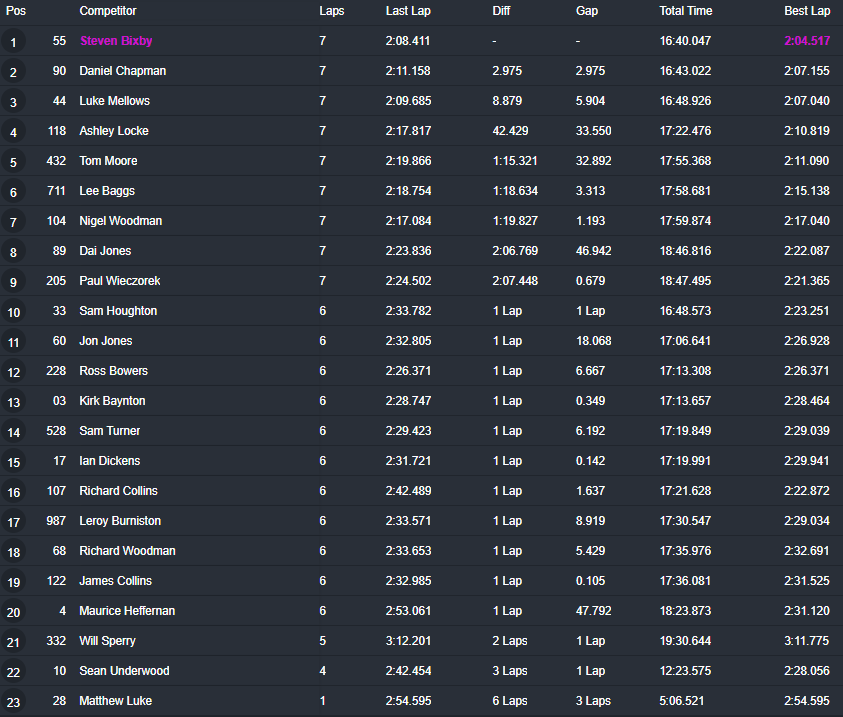Click position 20 circle badge

[x=13, y=612]
